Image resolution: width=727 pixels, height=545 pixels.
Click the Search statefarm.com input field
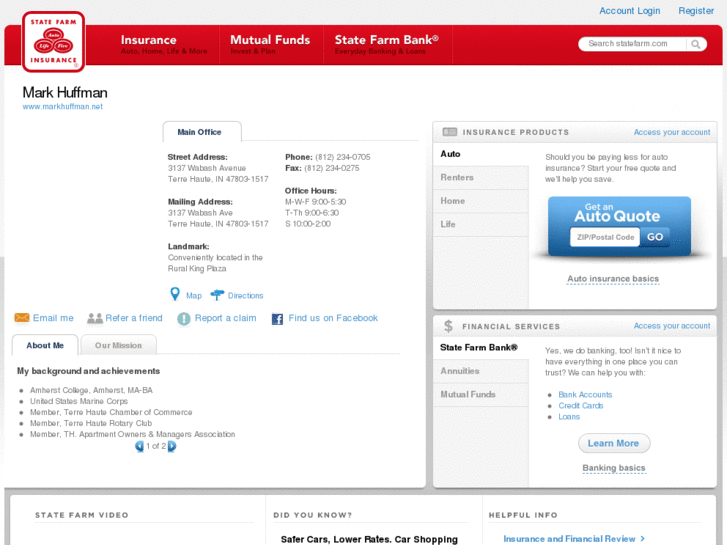pyautogui.click(x=632, y=44)
